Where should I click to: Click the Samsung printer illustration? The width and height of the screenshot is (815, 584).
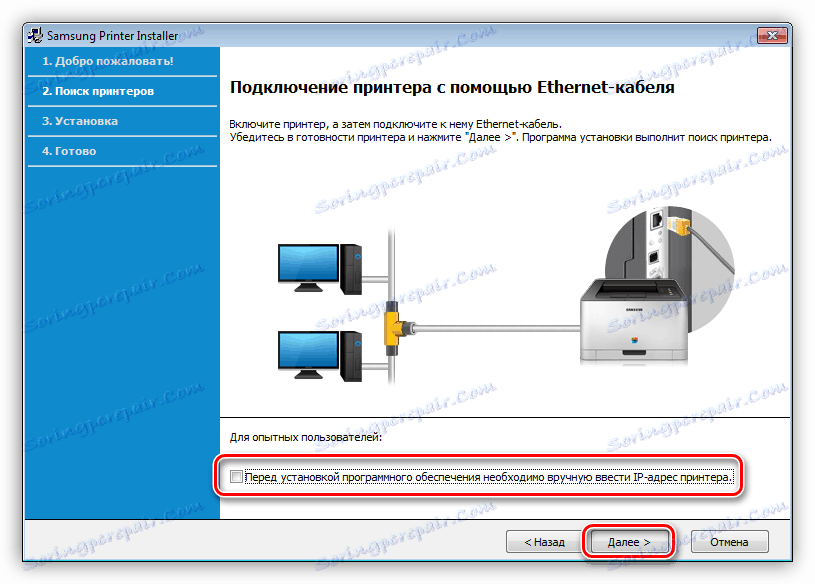pos(634,321)
